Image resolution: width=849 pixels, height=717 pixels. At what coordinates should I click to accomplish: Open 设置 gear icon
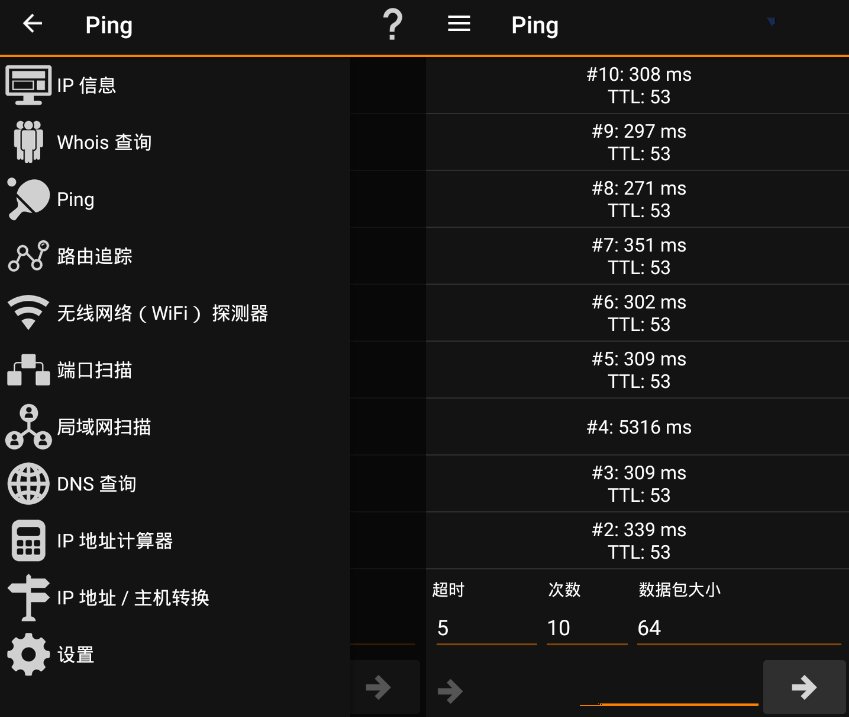click(28, 655)
